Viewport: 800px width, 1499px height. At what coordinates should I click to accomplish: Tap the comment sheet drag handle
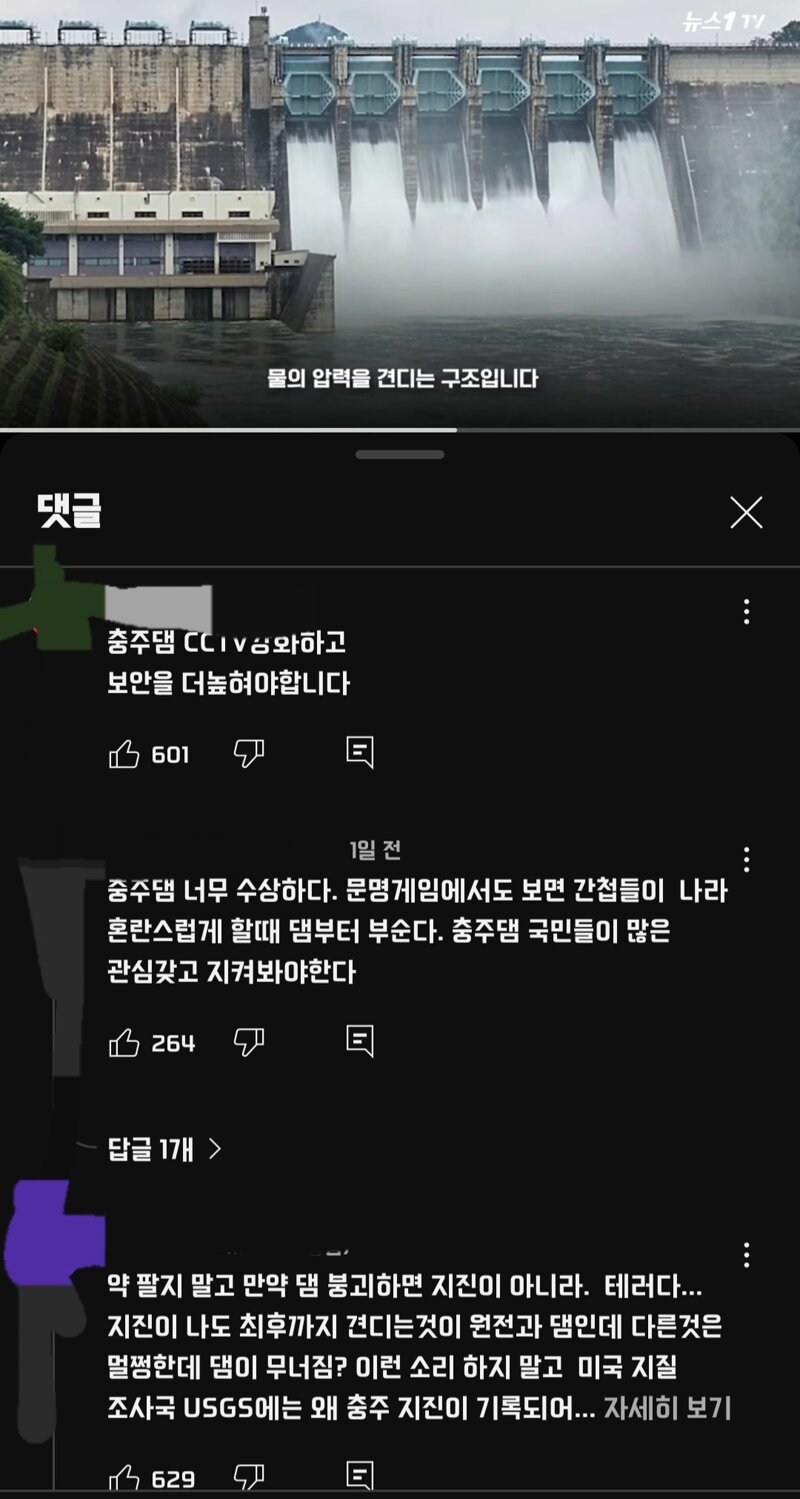point(400,455)
